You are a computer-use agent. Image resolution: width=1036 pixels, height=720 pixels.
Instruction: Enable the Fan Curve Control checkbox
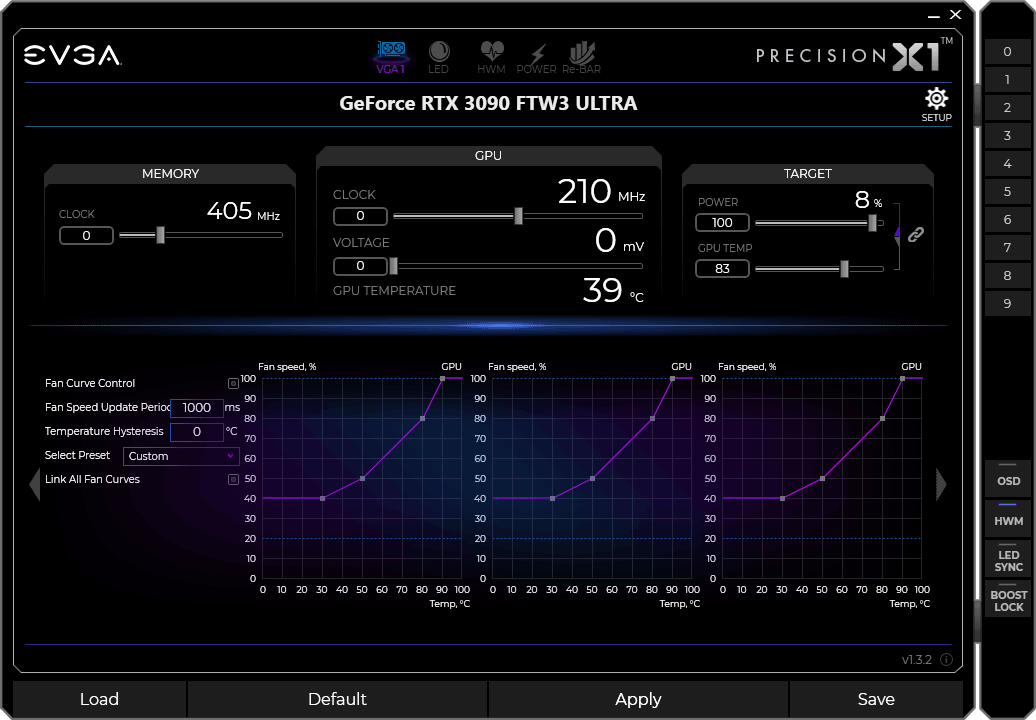pyautogui.click(x=234, y=383)
